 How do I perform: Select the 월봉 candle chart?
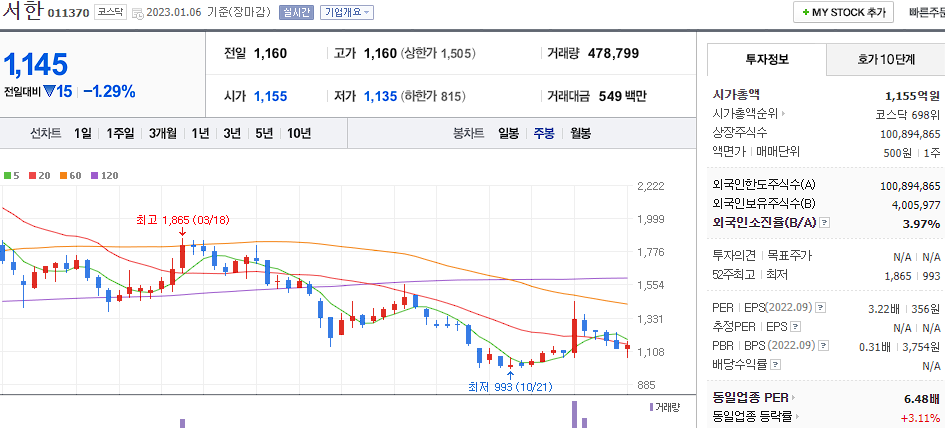[x=580, y=133]
